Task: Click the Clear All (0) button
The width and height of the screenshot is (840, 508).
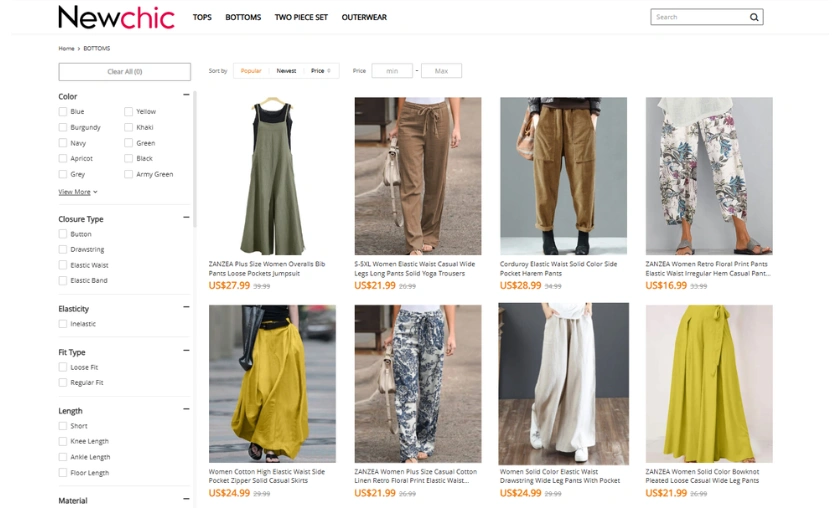Action: pos(124,72)
